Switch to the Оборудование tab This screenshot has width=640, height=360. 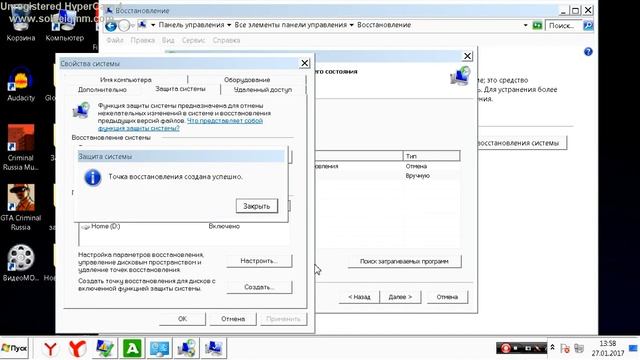click(247, 80)
